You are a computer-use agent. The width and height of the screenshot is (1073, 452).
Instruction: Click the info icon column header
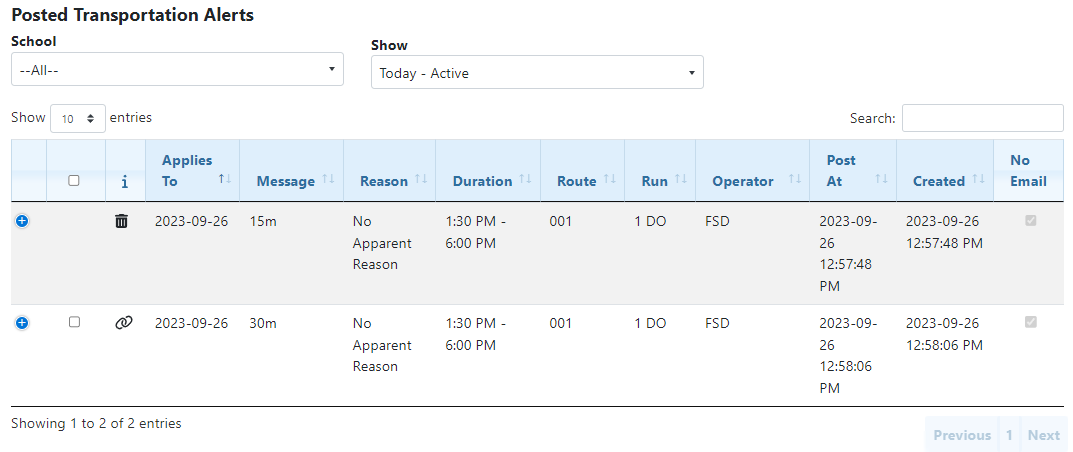click(124, 181)
